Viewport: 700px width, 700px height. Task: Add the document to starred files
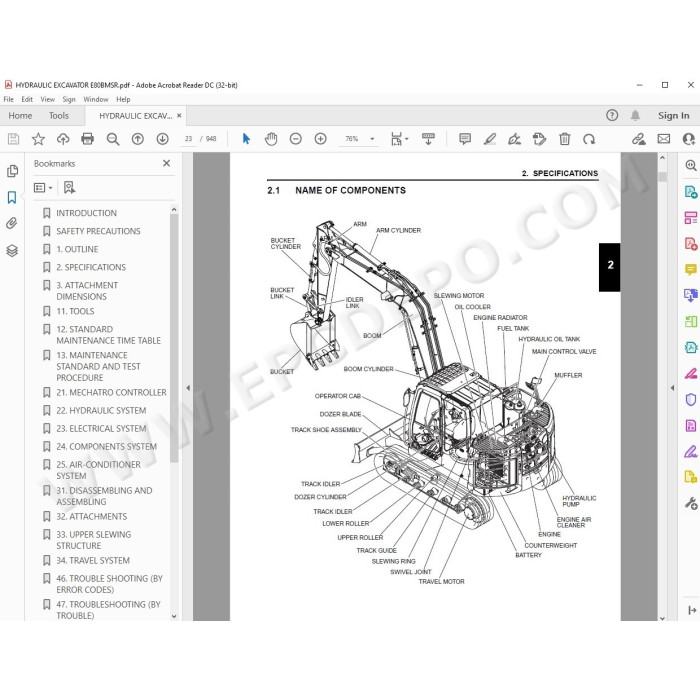coord(38,139)
